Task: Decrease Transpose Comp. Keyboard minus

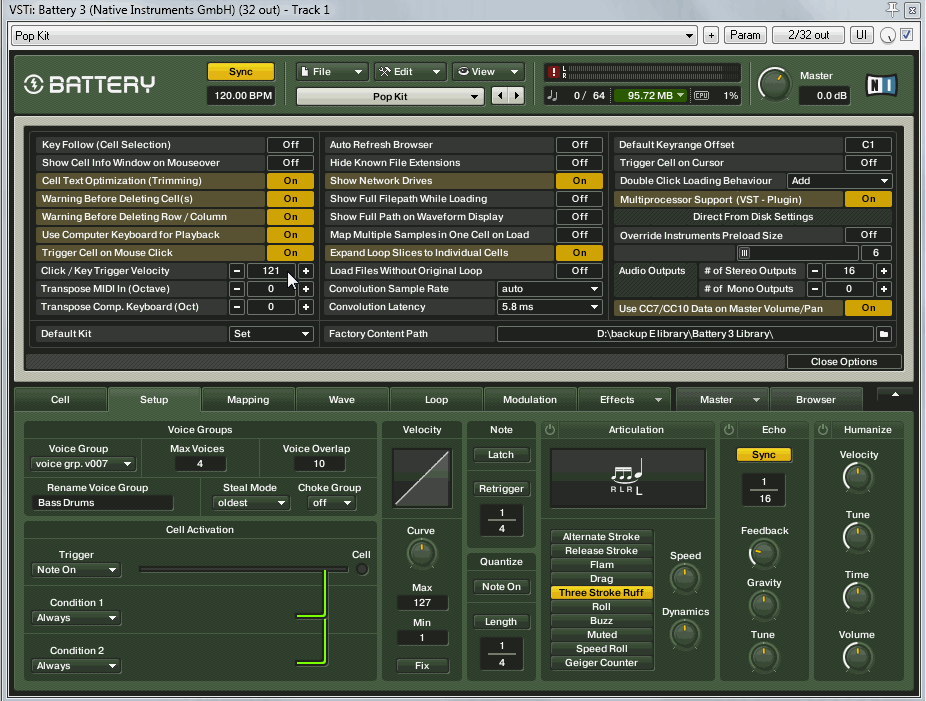Action: pos(237,307)
